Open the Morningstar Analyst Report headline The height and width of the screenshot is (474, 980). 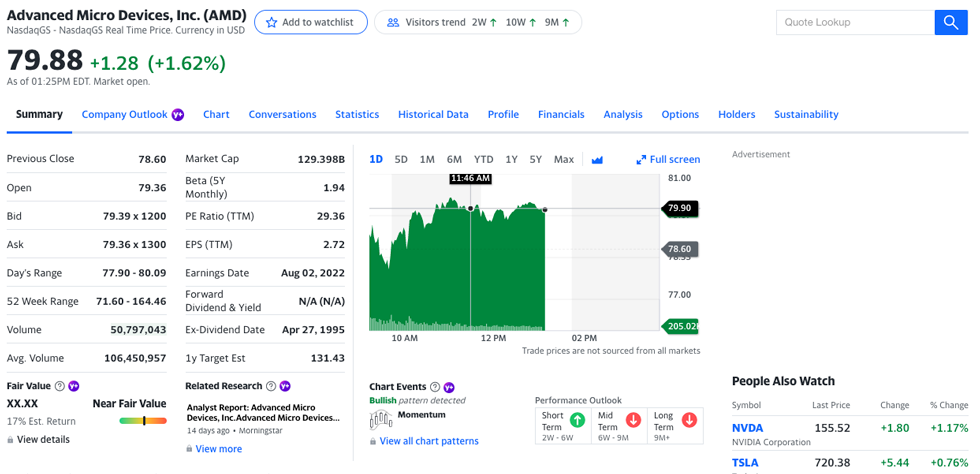tap(263, 413)
